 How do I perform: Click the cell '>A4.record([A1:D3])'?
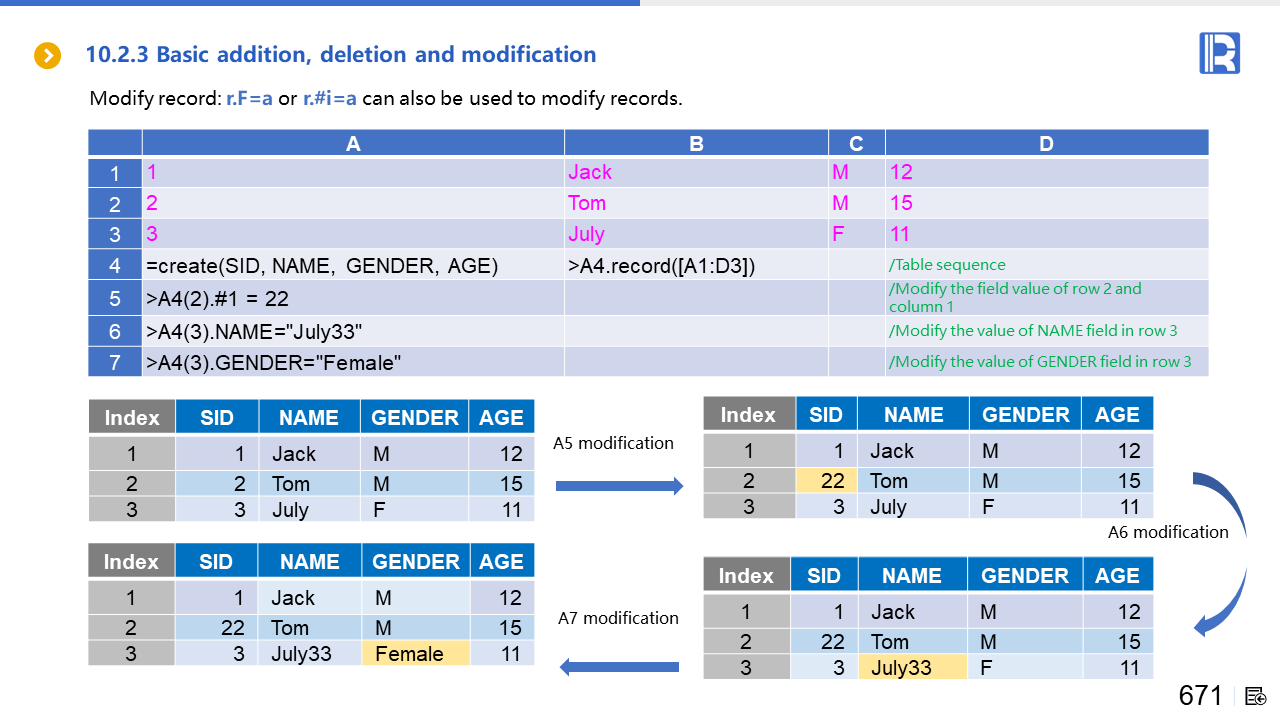click(661, 266)
